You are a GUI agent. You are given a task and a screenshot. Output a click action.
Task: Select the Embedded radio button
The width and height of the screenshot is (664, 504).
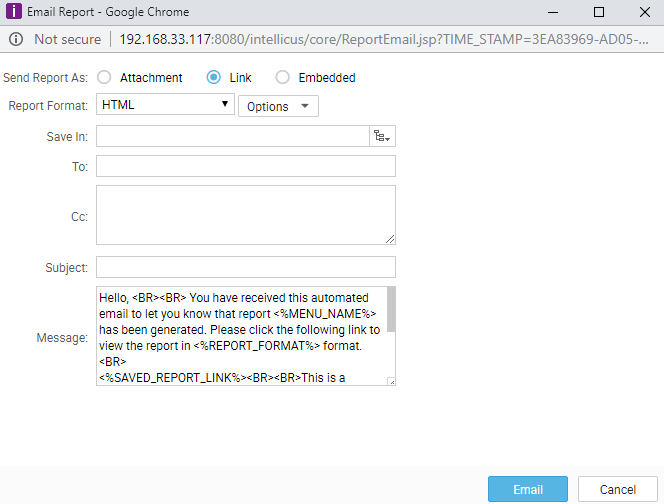[x=282, y=78]
